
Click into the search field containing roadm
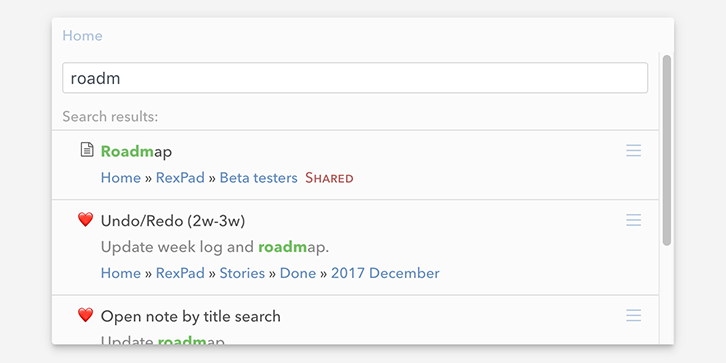point(355,78)
